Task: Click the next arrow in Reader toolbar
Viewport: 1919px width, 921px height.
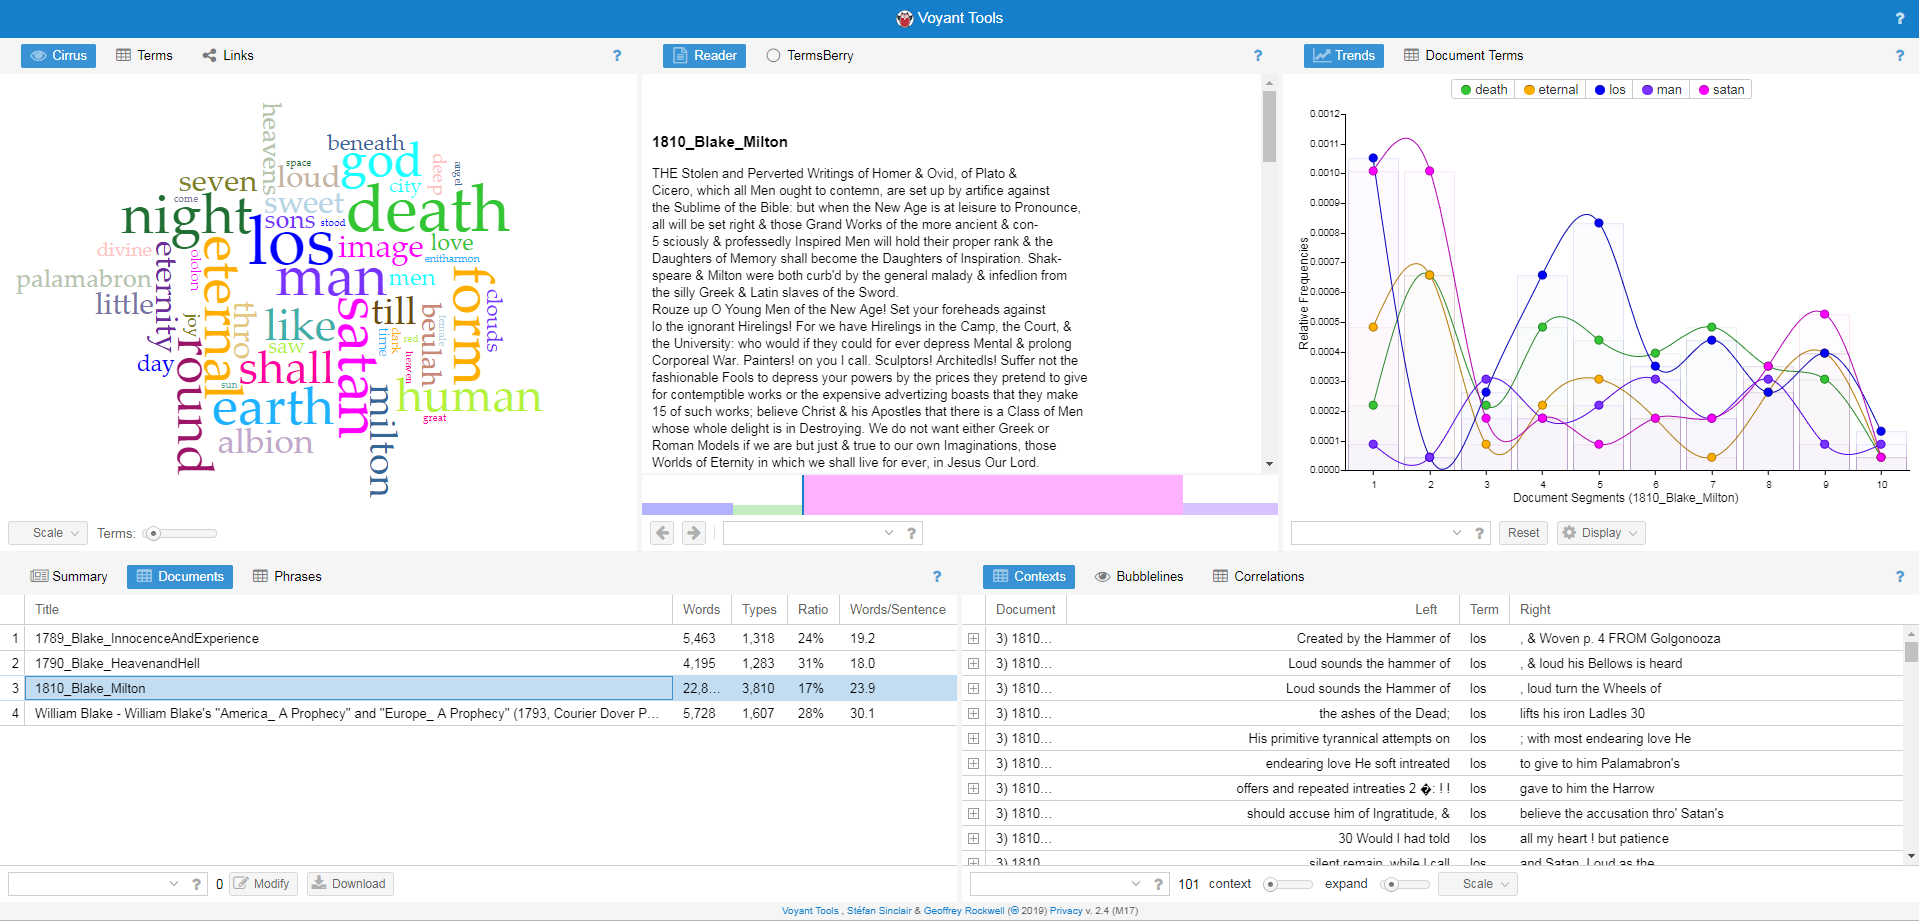Action: pos(694,533)
